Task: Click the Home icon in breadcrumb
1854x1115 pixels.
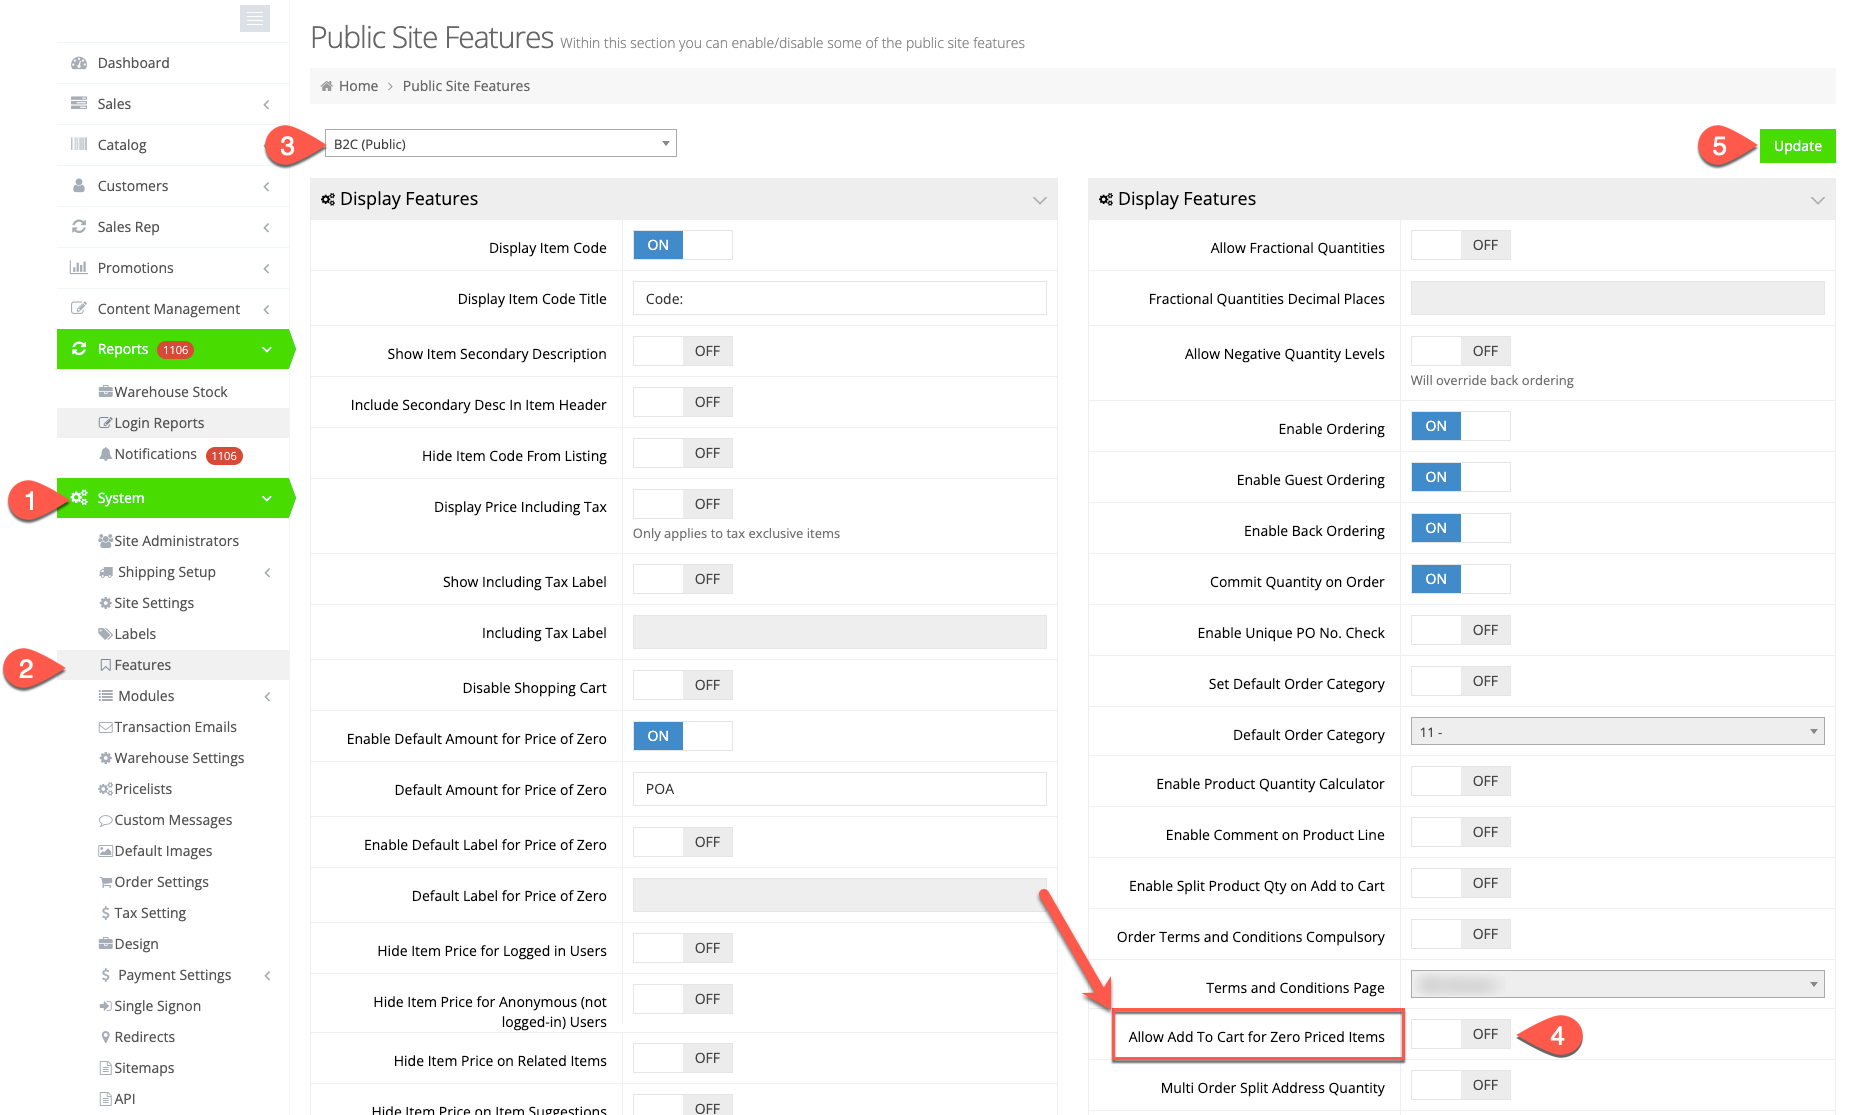Action: [x=326, y=86]
